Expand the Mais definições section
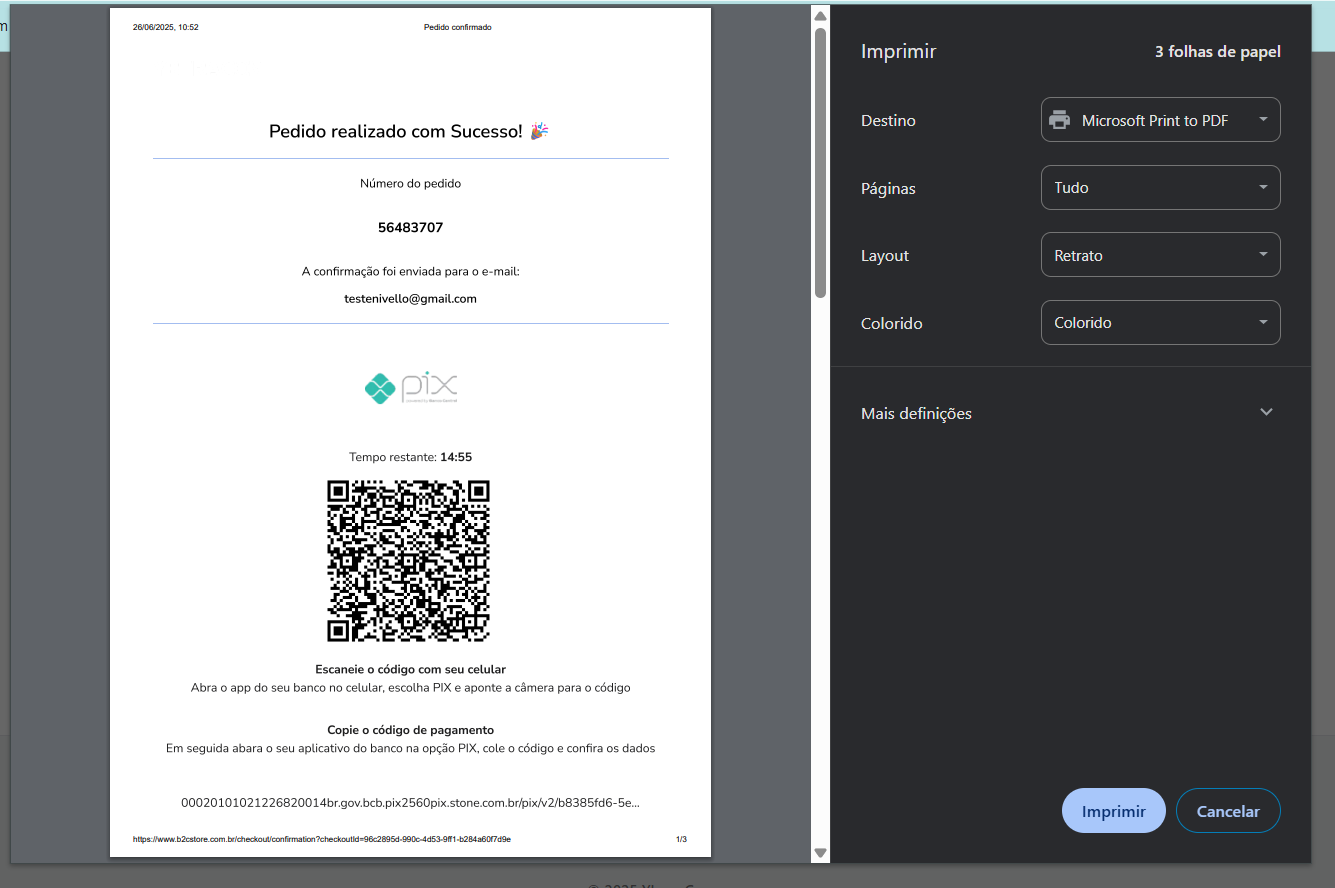 (1070, 413)
